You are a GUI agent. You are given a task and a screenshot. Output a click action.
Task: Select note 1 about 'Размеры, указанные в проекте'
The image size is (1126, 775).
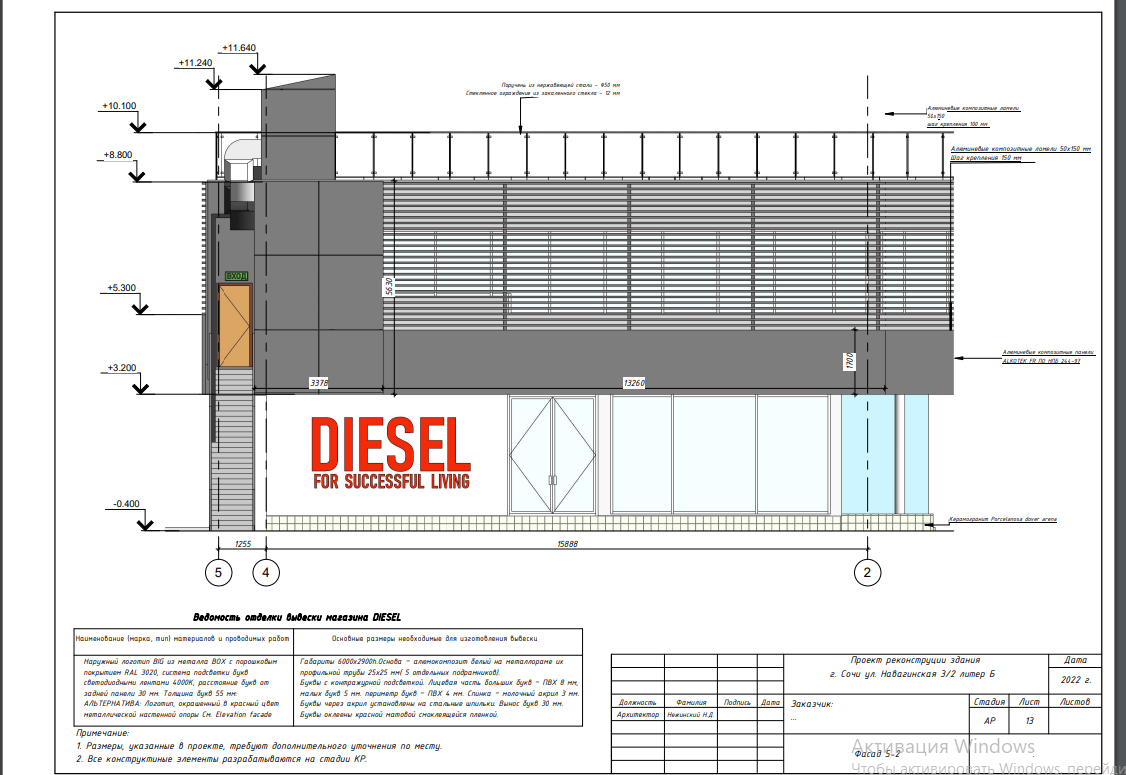pos(259,746)
